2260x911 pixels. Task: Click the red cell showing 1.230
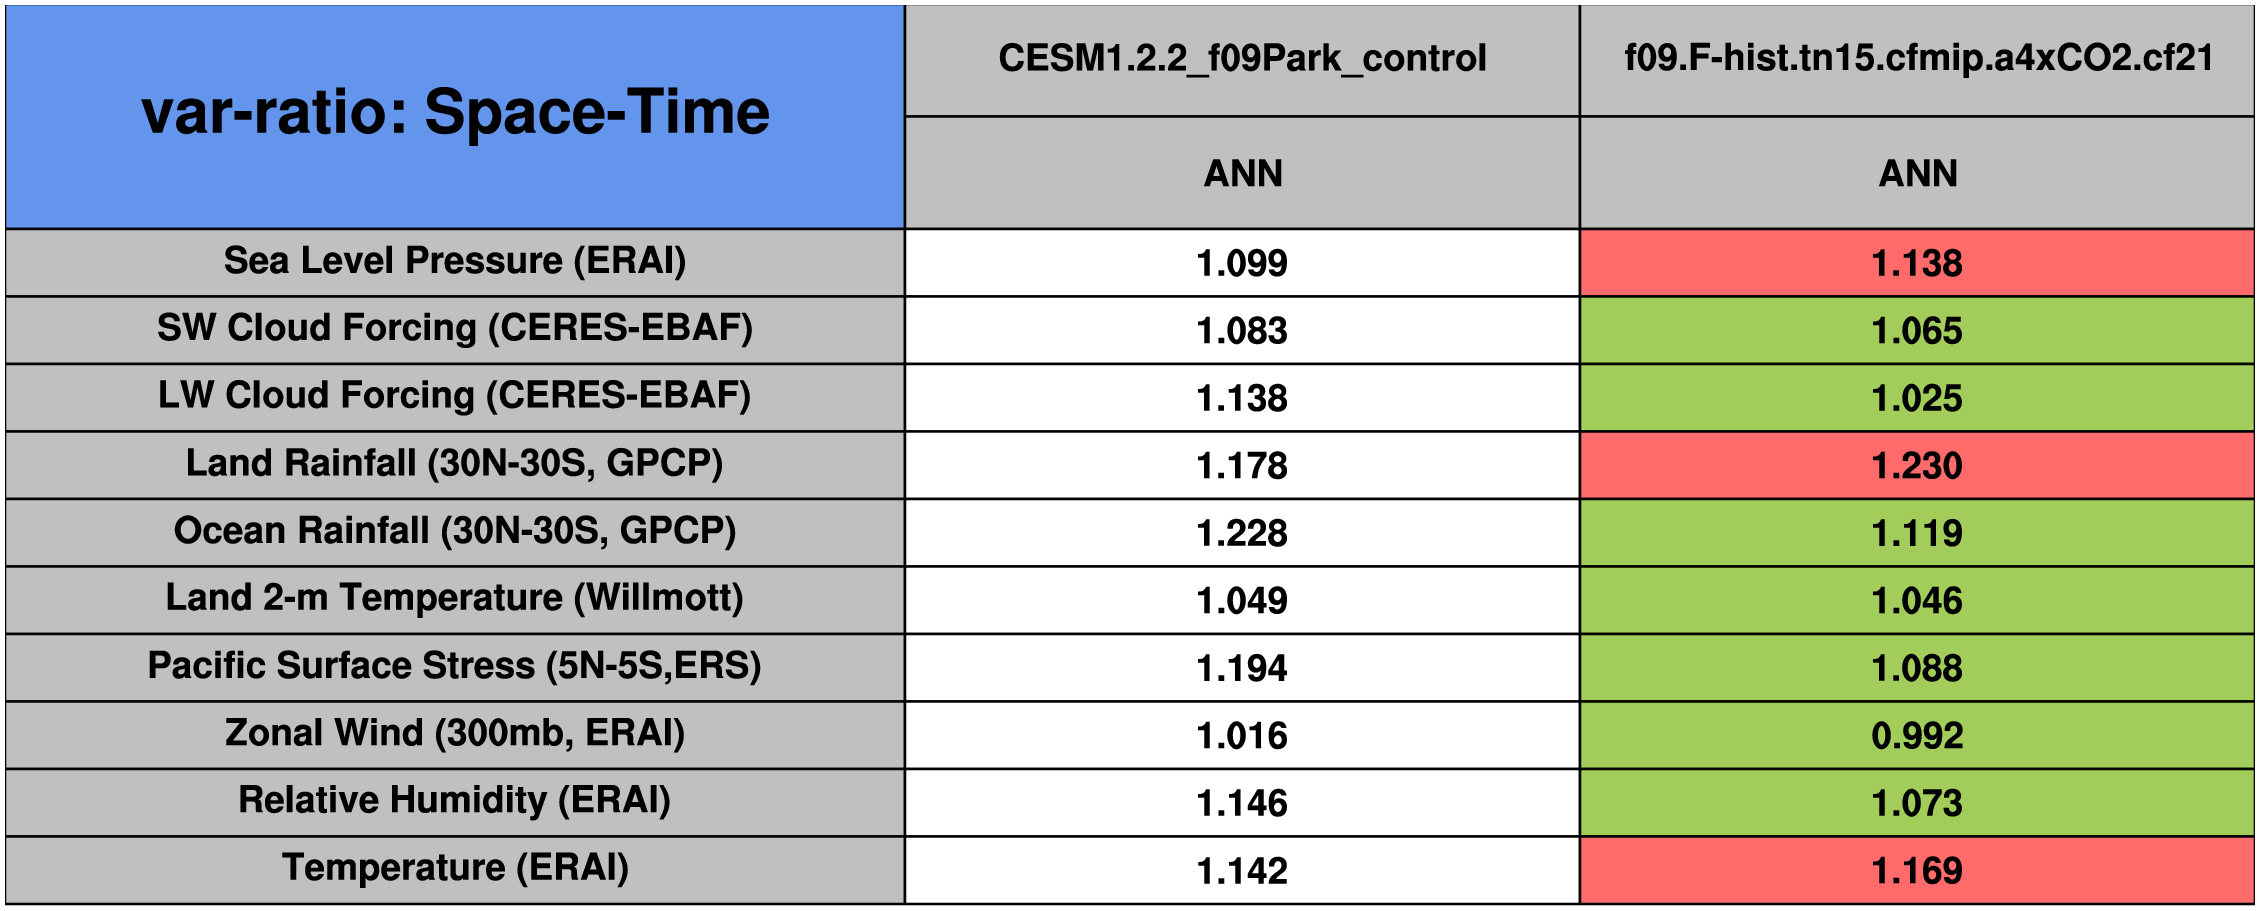click(1917, 466)
